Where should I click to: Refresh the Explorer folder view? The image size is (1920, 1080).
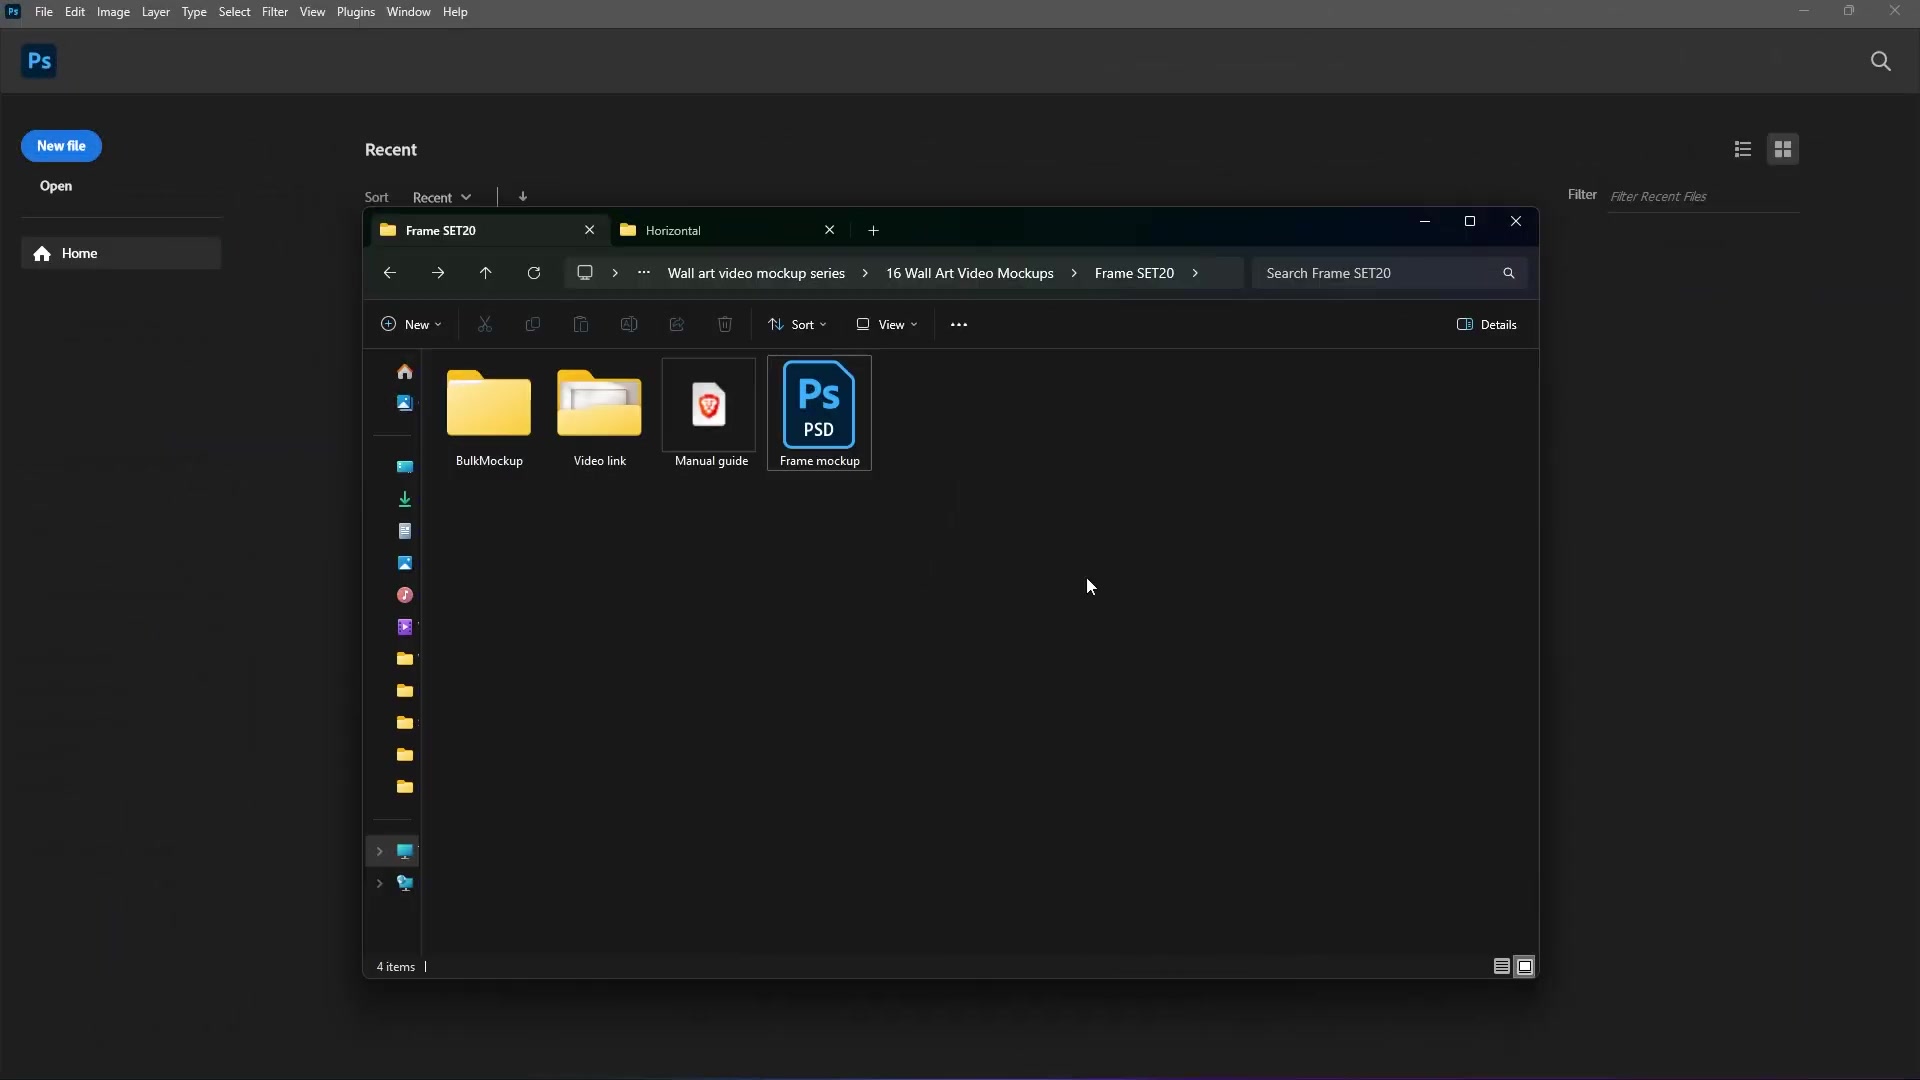(x=534, y=273)
